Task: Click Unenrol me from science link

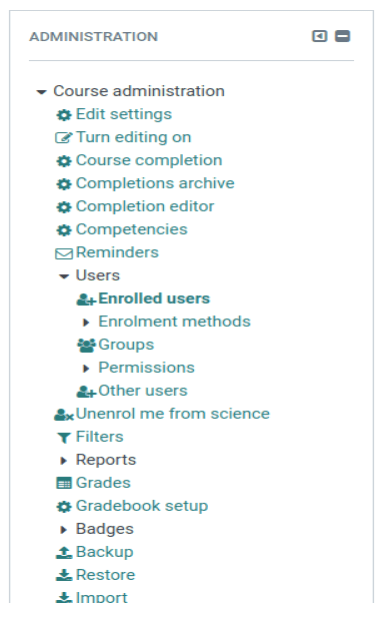Action: point(173,414)
